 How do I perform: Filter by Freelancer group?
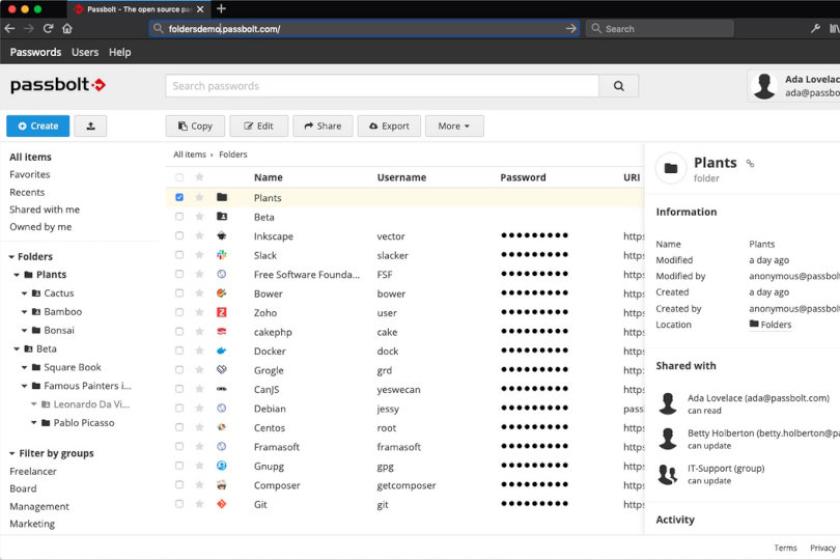[33, 472]
